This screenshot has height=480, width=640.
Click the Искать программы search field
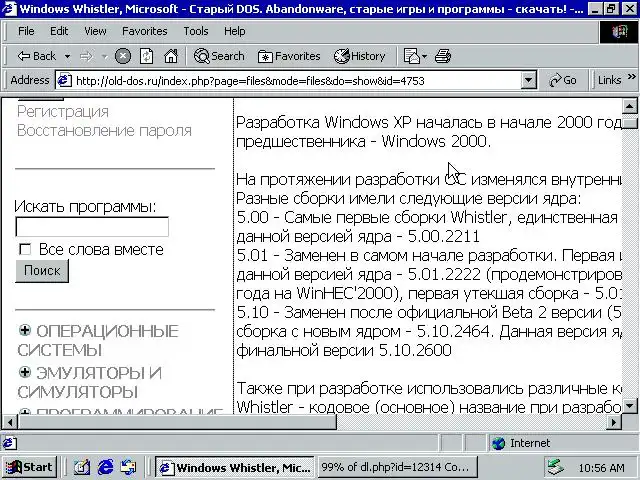tap(92, 227)
